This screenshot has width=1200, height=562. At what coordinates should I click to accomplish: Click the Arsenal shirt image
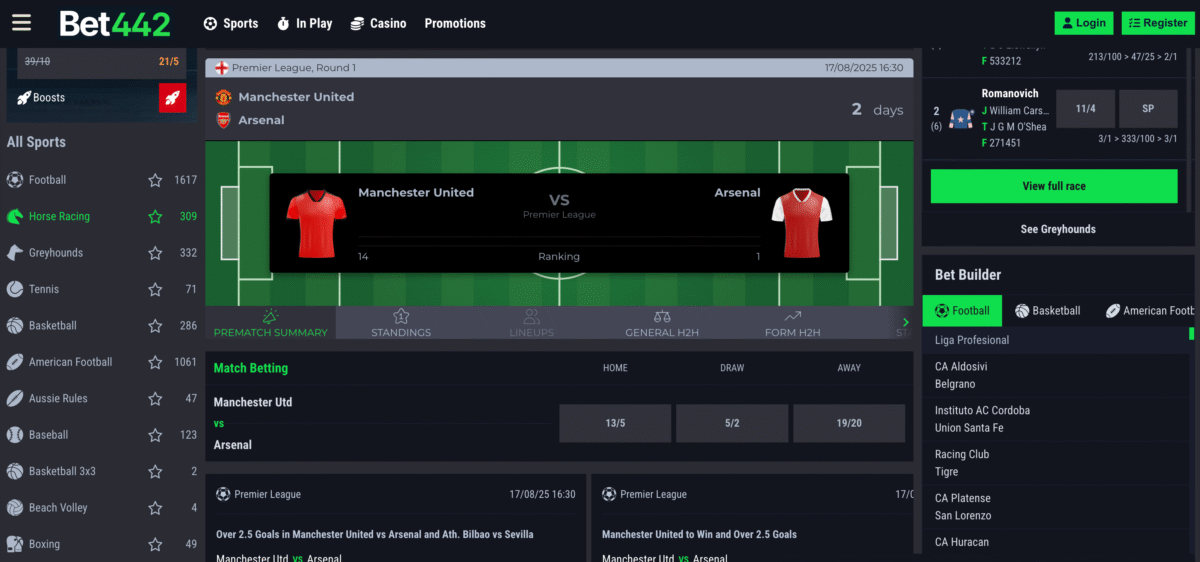click(x=802, y=222)
